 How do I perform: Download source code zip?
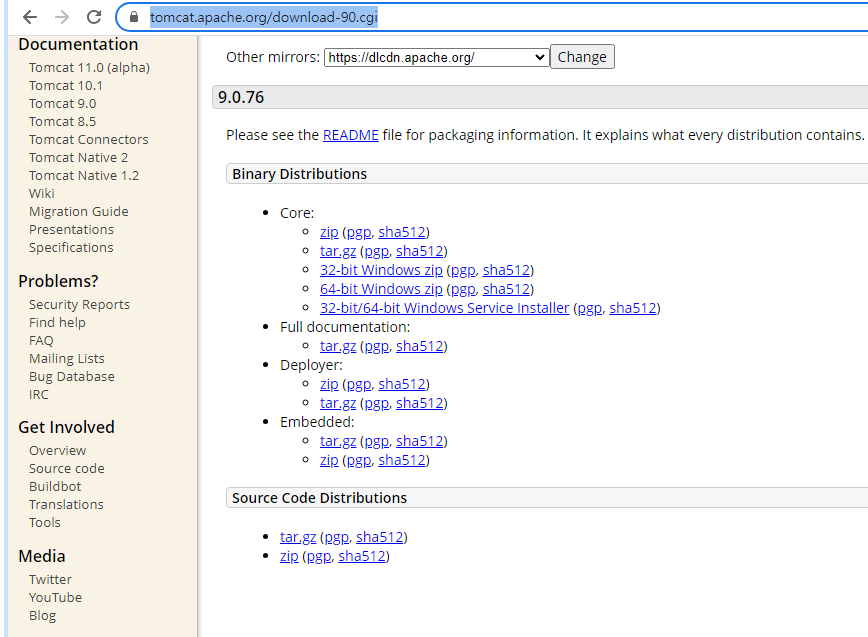pyautogui.click(x=289, y=556)
